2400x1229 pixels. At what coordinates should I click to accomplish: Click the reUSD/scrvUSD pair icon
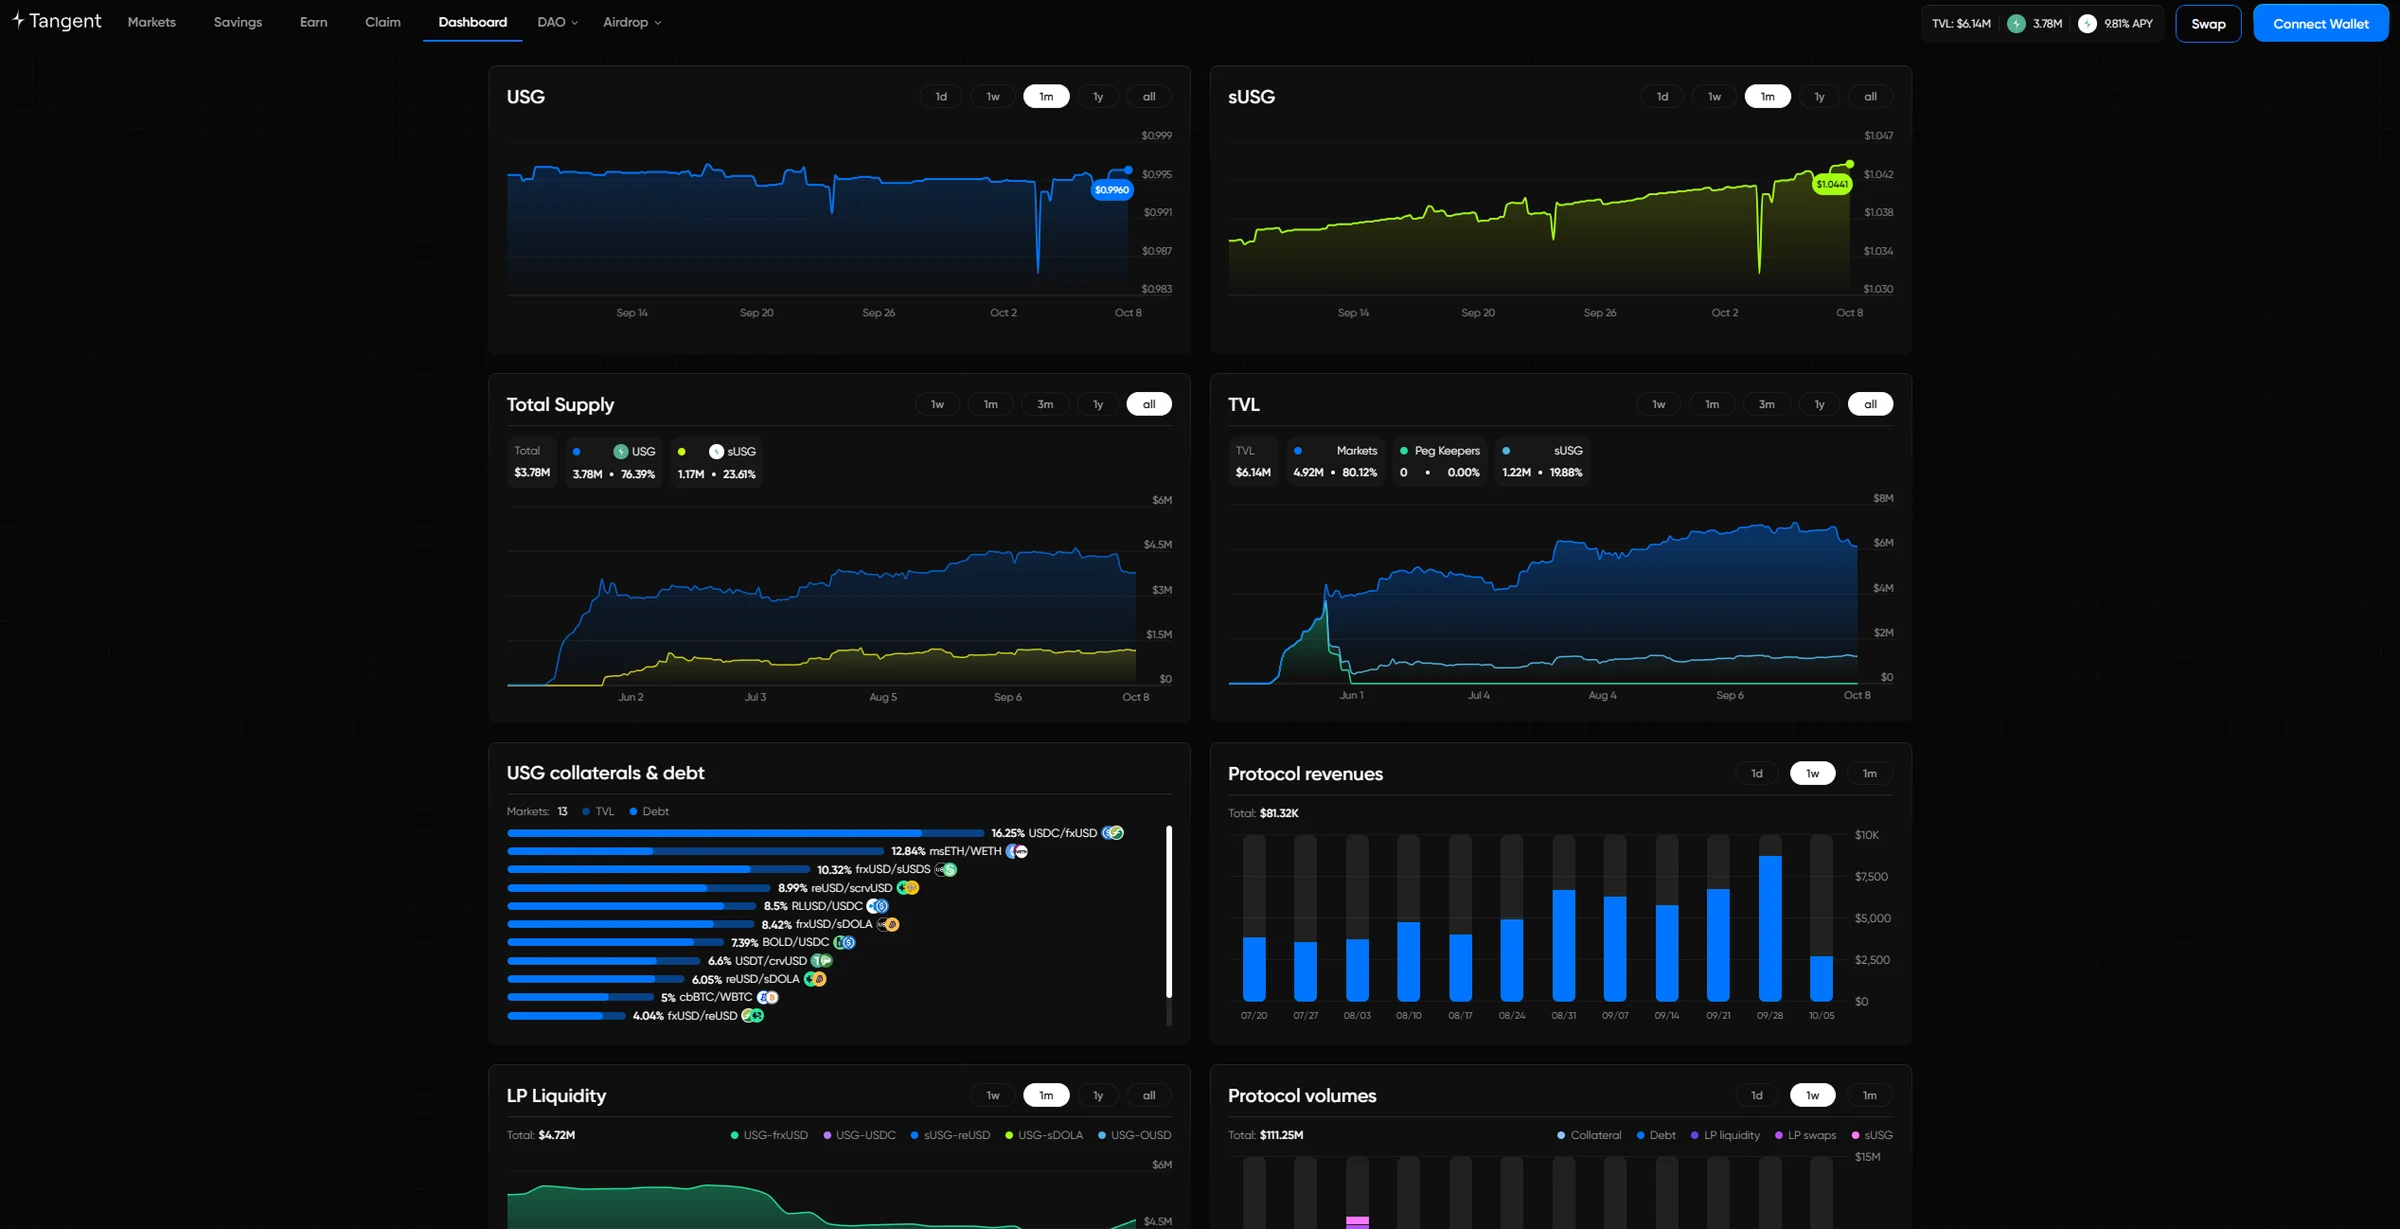[x=908, y=888]
